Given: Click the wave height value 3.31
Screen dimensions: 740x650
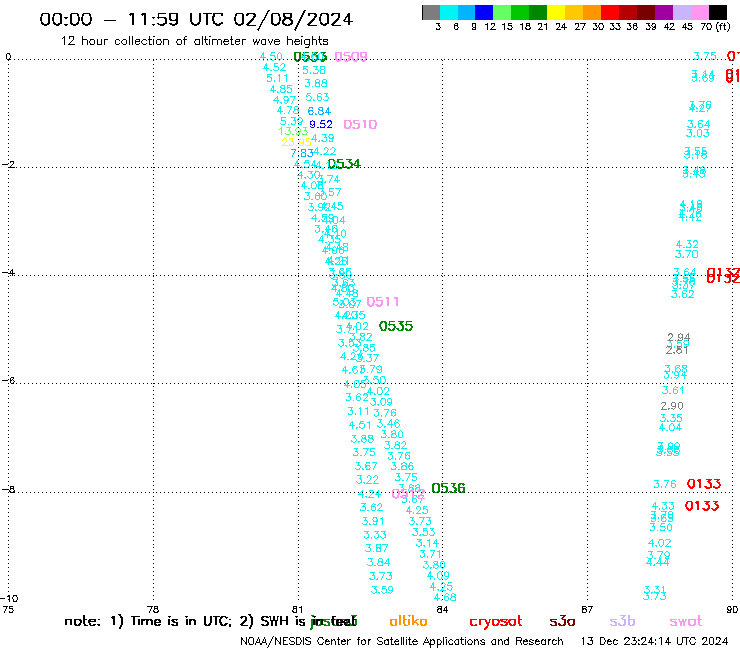Looking at the screenshot, I should coord(655,590).
